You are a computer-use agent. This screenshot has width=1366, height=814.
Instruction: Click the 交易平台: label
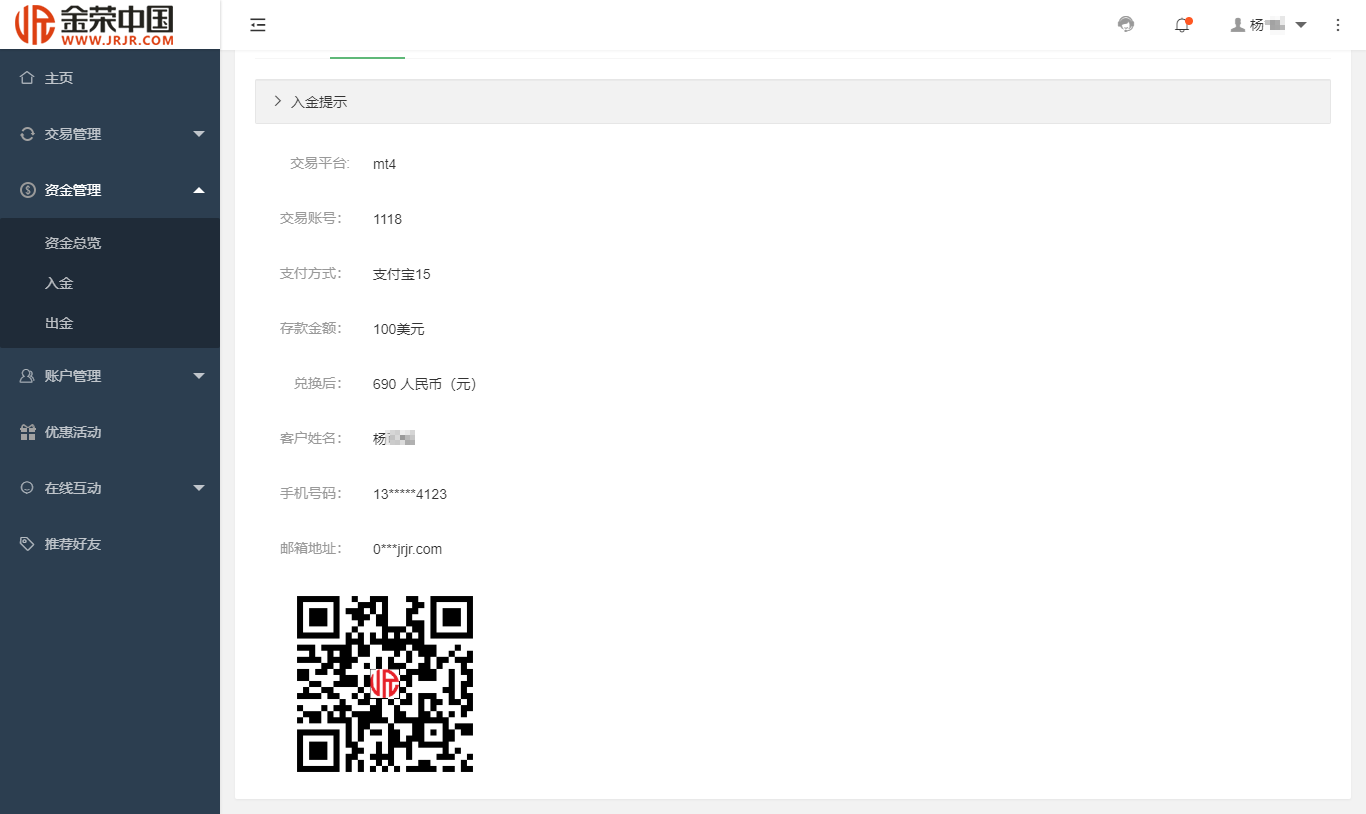point(320,163)
